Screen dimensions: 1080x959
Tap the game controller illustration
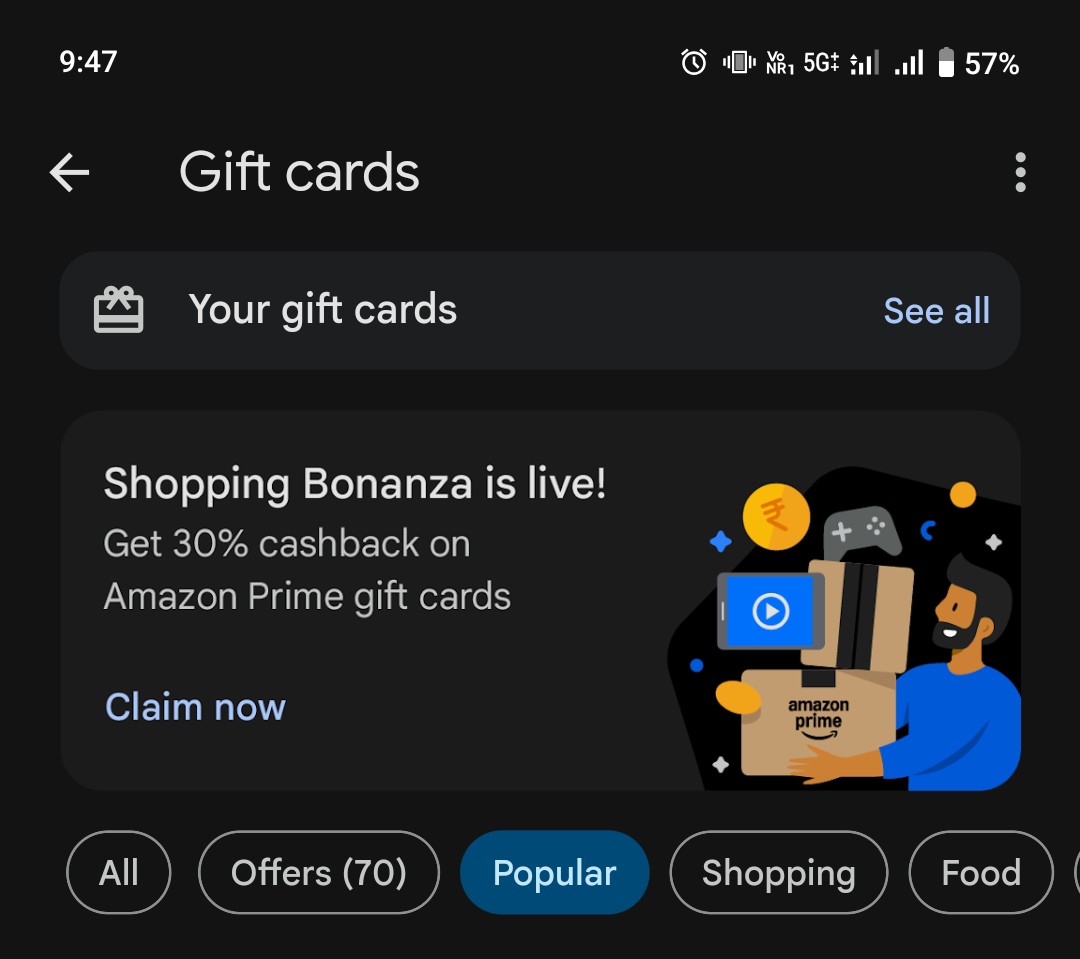[x=861, y=534]
